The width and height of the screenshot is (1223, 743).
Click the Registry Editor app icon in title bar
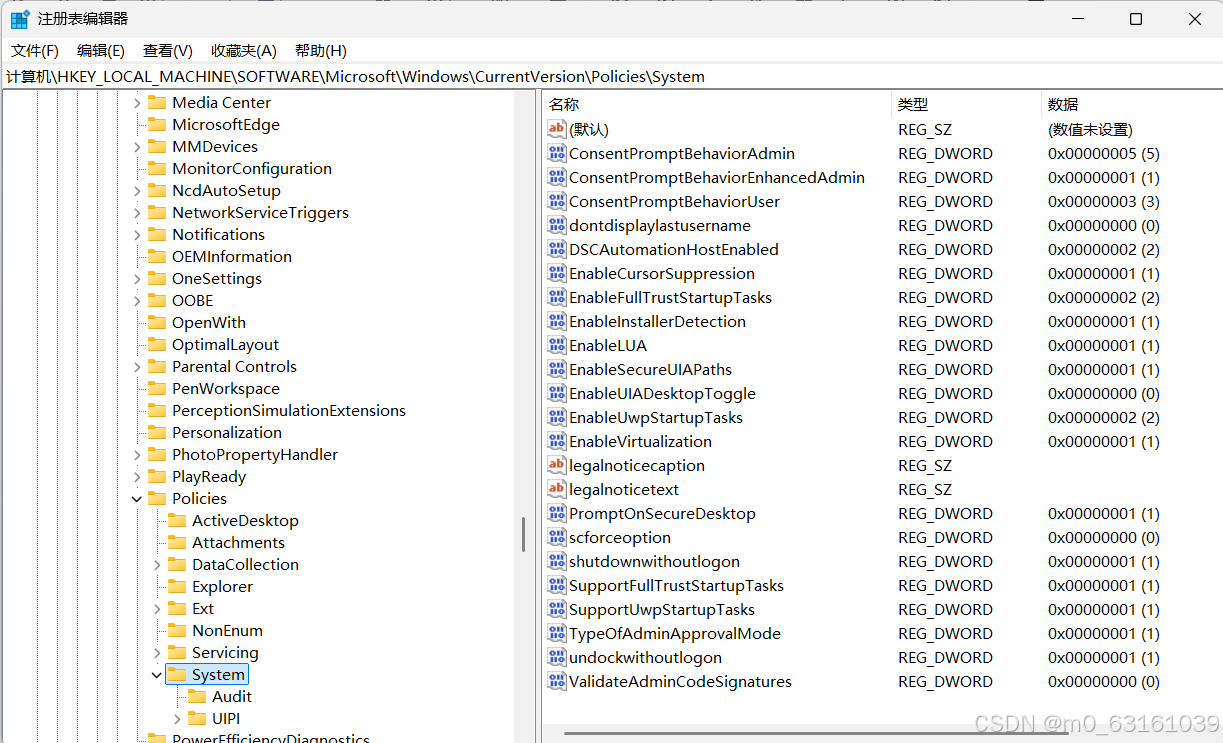(20, 19)
